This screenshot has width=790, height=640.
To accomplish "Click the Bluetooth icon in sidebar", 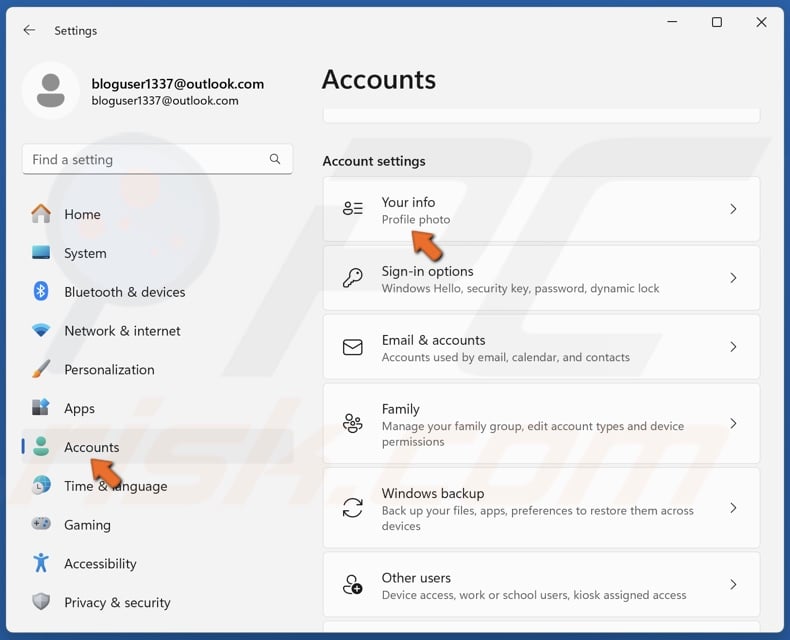I will [41, 292].
